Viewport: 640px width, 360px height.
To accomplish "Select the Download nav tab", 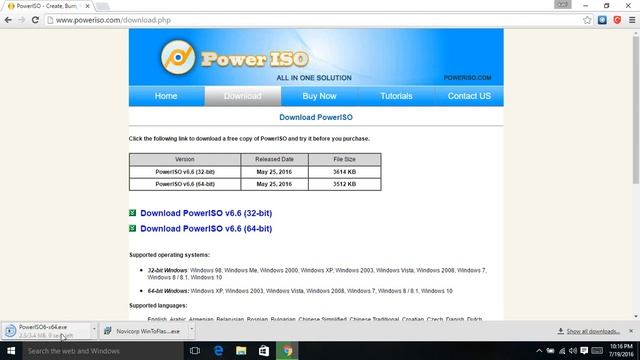I will click(242, 96).
